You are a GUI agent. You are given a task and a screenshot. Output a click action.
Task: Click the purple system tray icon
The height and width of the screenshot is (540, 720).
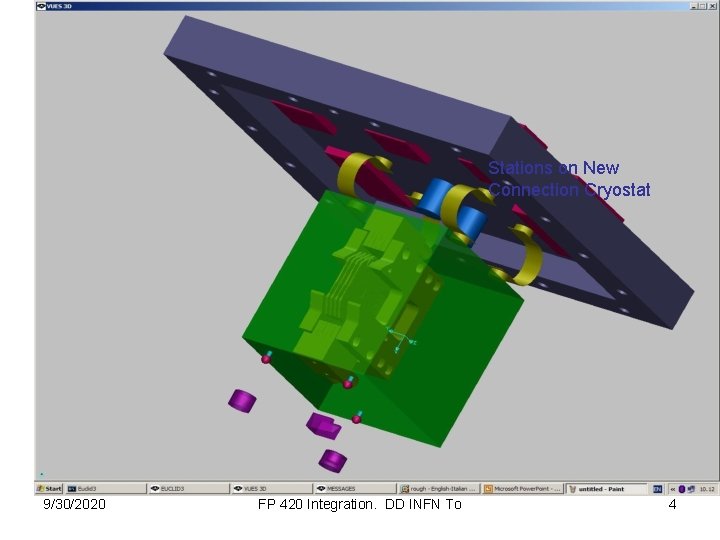[x=682, y=489]
